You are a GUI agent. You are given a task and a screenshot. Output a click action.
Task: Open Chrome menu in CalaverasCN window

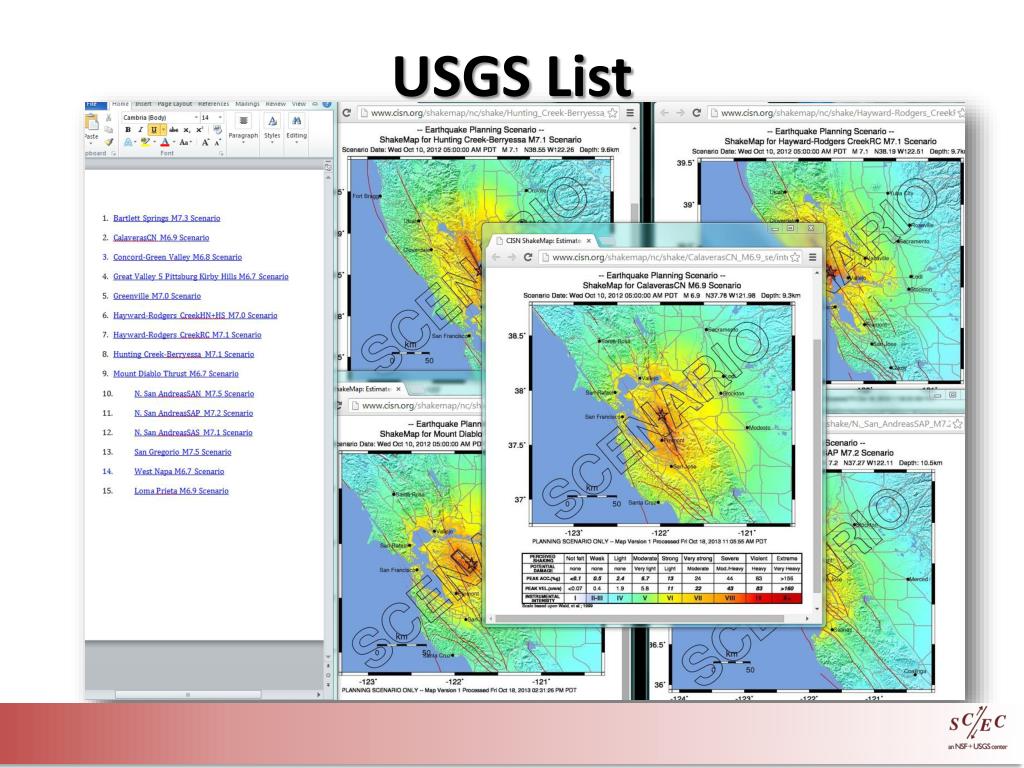[812, 257]
